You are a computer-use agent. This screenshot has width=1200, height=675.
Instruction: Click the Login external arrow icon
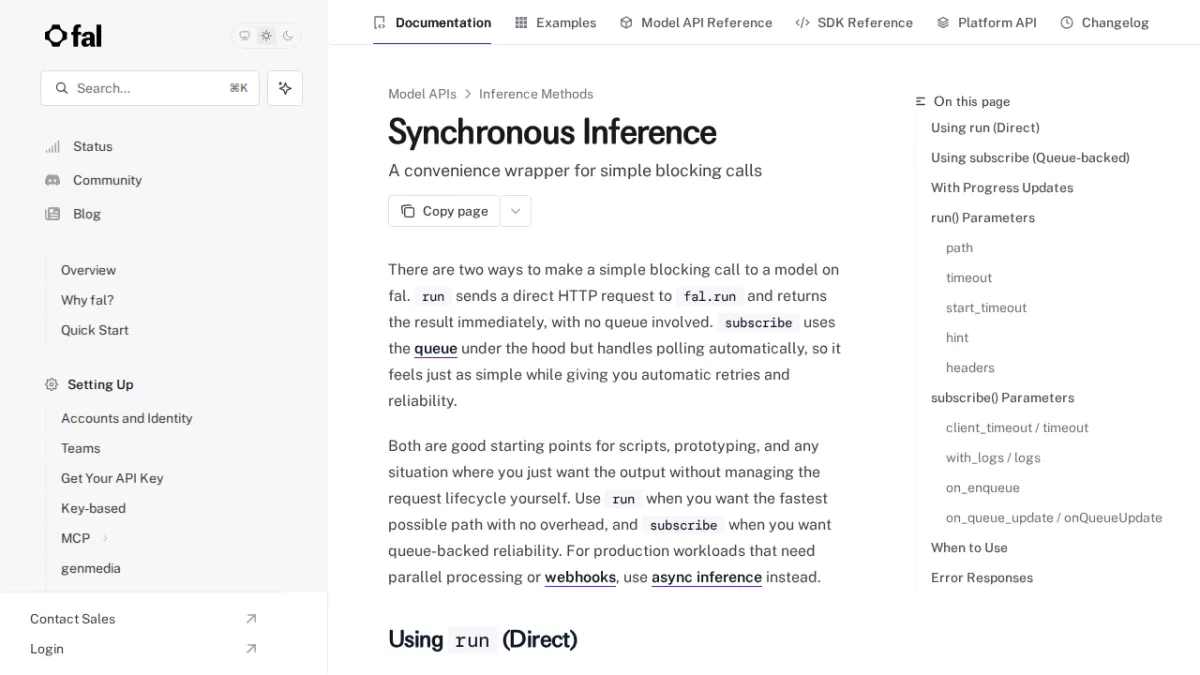251,649
